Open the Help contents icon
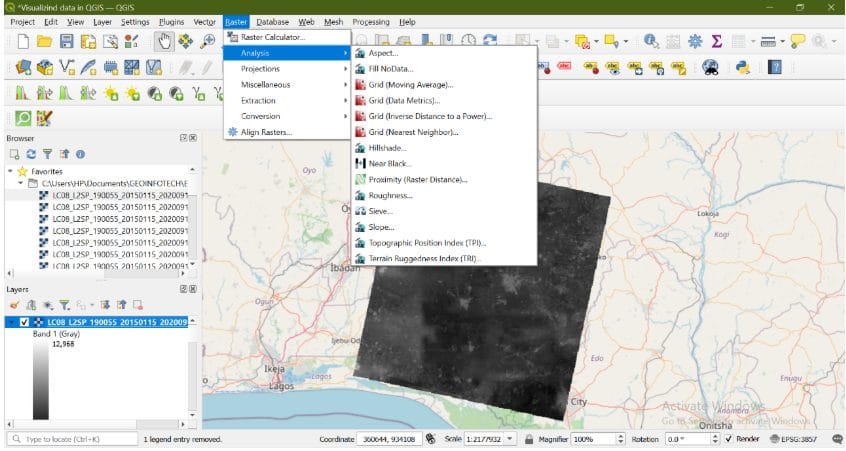The height and width of the screenshot is (451, 846). tap(774, 68)
